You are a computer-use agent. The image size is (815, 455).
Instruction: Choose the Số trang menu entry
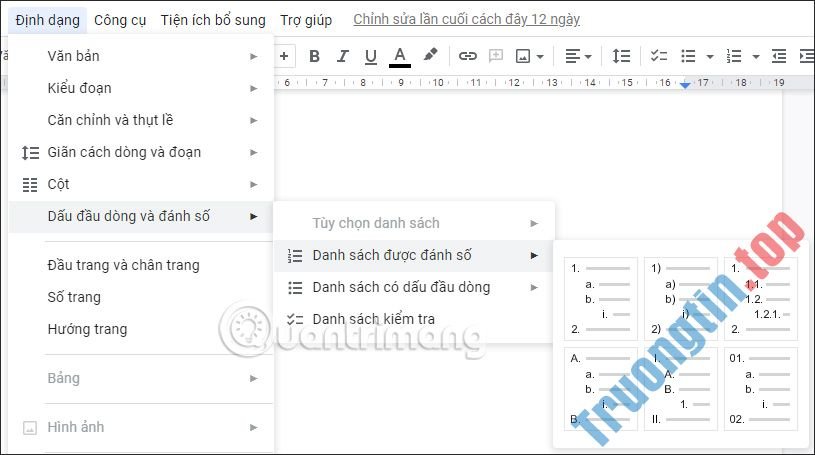pyautogui.click(x=140, y=297)
